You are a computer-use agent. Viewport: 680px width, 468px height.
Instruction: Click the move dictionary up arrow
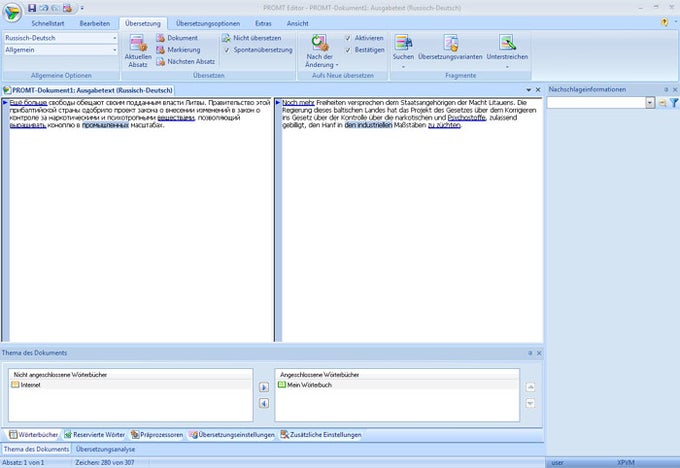(x=530, y=387)
